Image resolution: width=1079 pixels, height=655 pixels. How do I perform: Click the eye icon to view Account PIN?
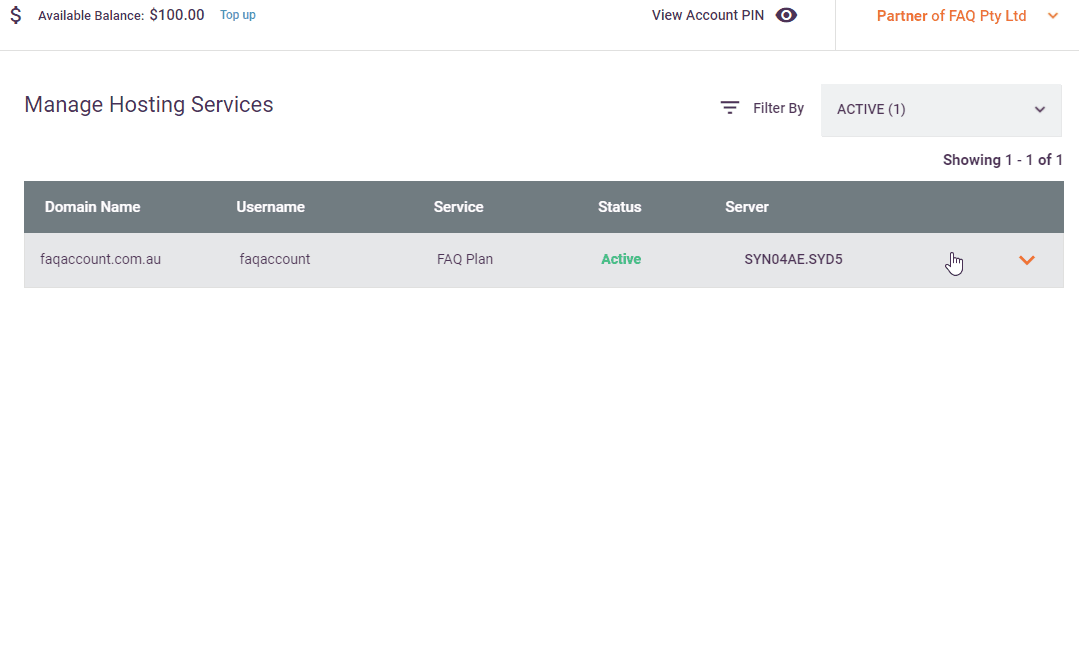(786, 15)
